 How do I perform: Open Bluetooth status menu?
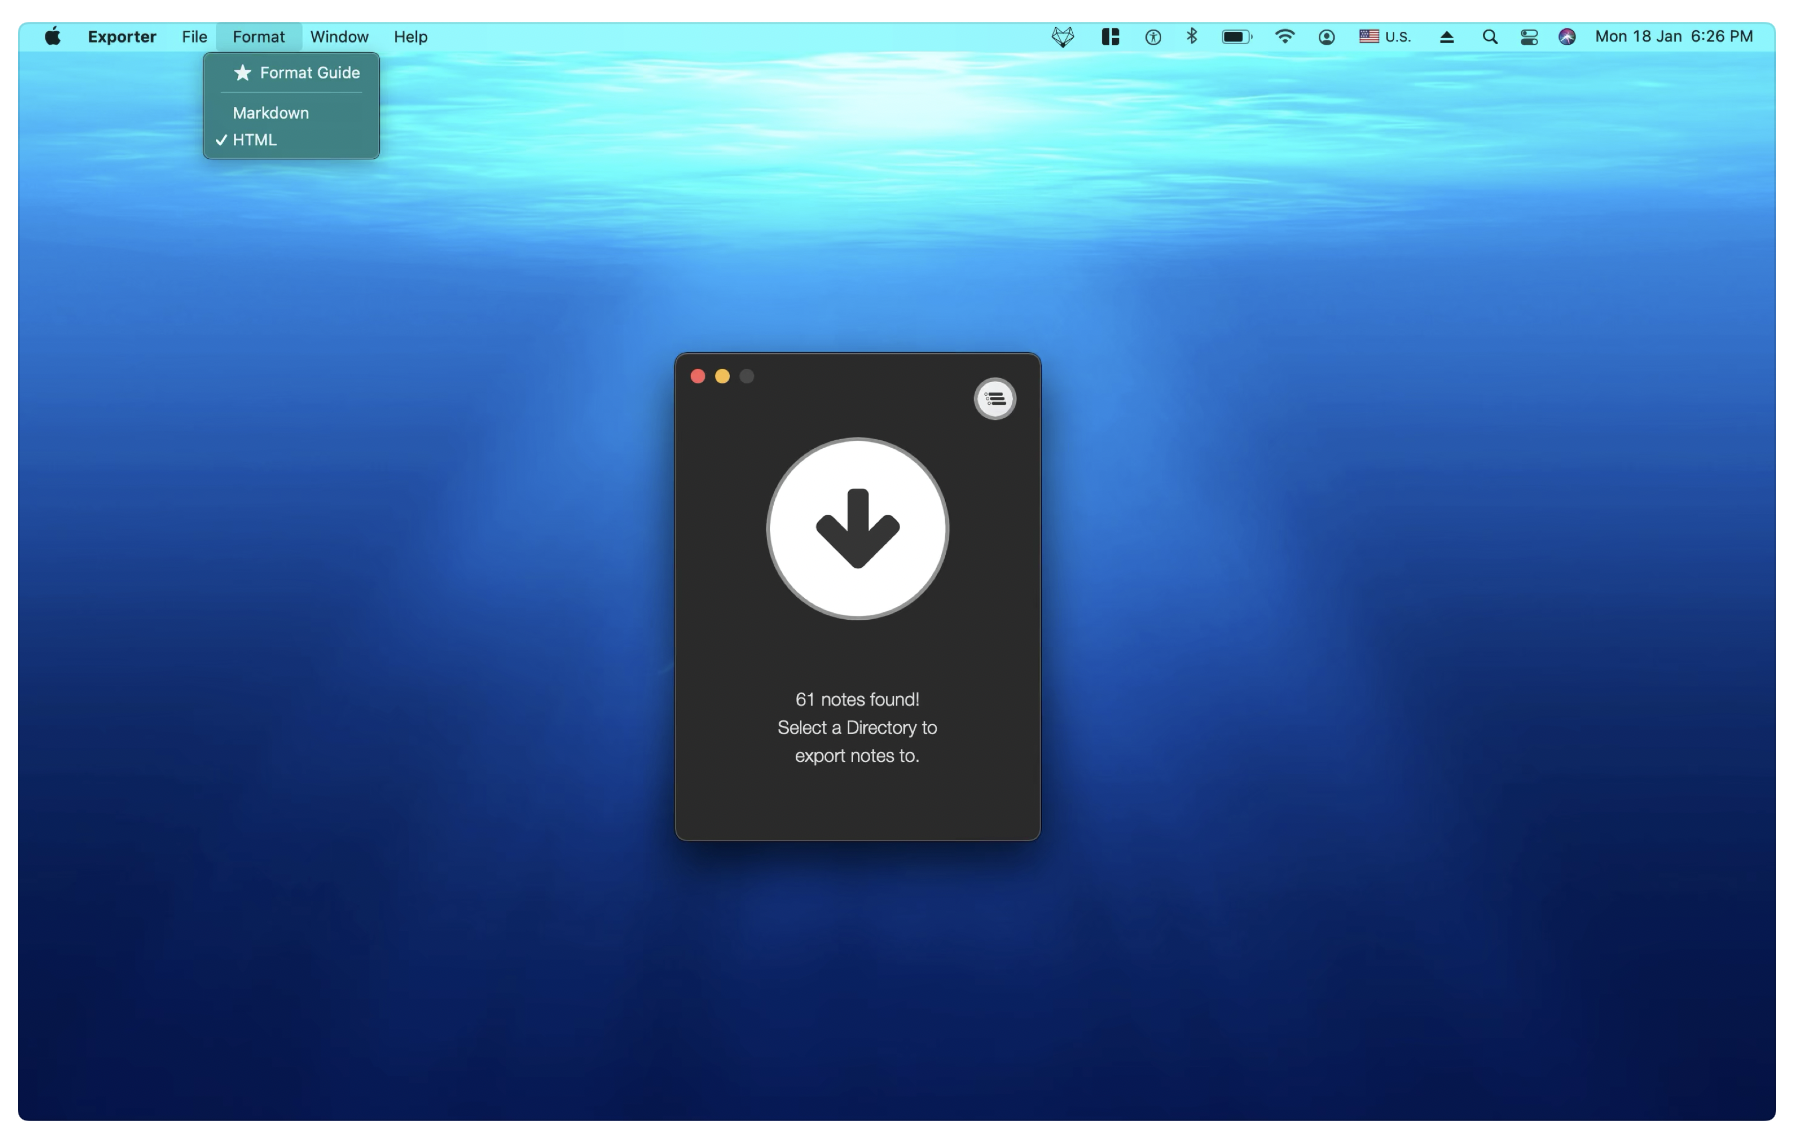(1192, 37)
